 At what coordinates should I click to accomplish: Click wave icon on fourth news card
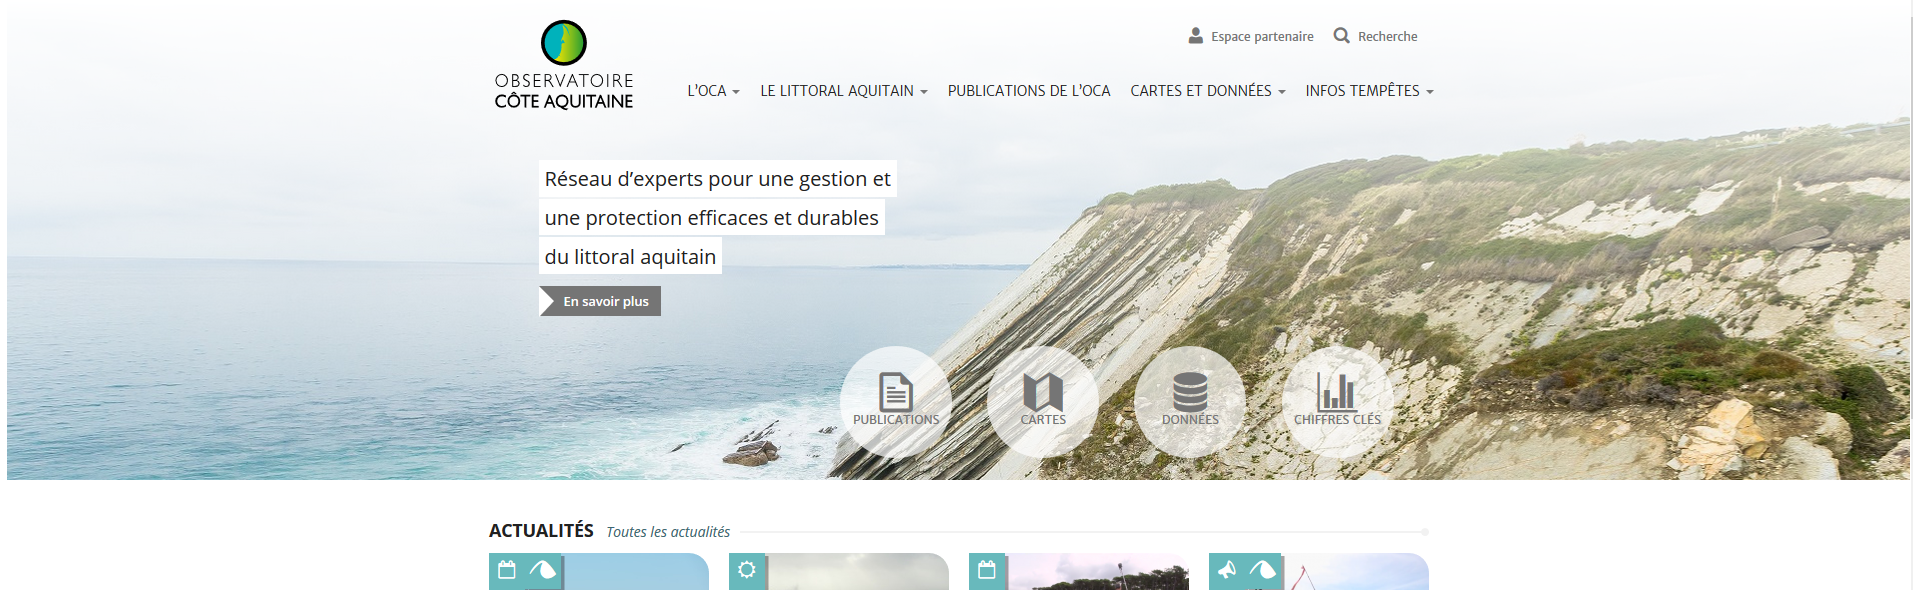click(x=1262, y=570)
